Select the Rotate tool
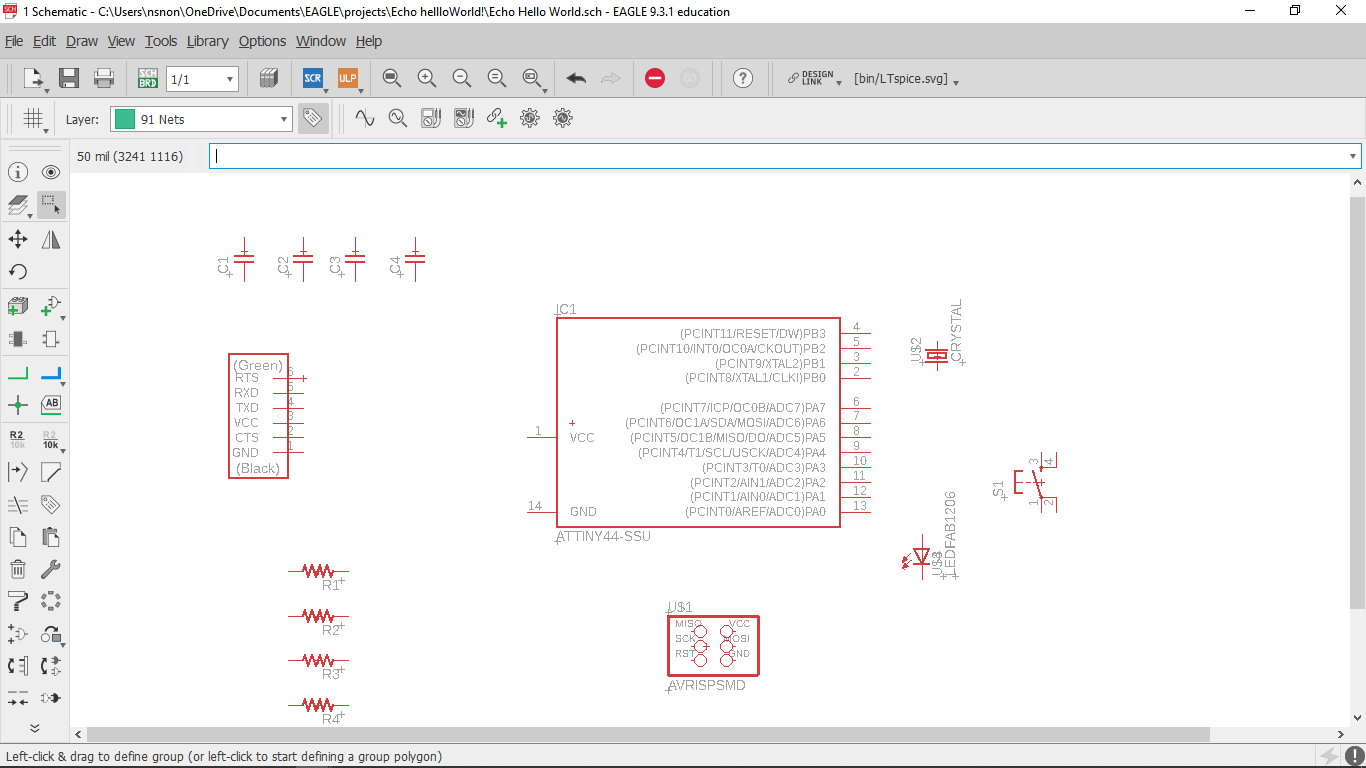The height and width of the screenshot is (768, 1366). 18,272
